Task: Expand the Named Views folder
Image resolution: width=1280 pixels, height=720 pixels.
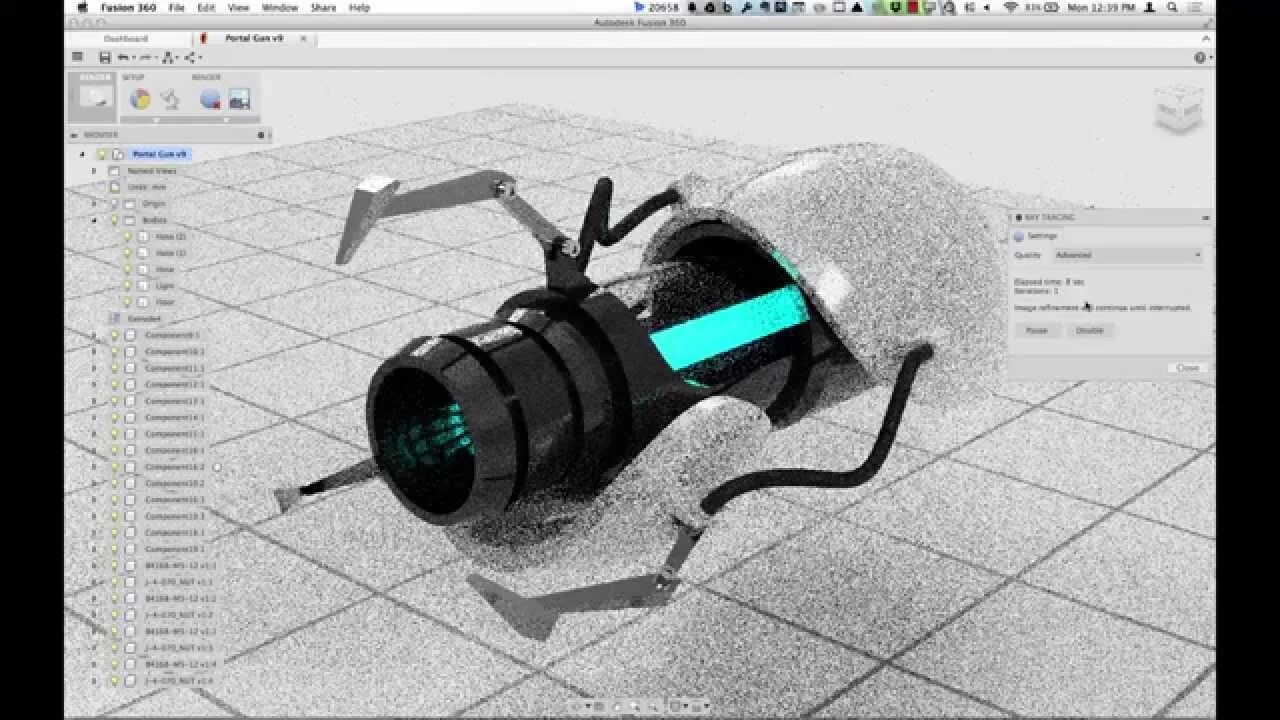Action: click(95, 171)
